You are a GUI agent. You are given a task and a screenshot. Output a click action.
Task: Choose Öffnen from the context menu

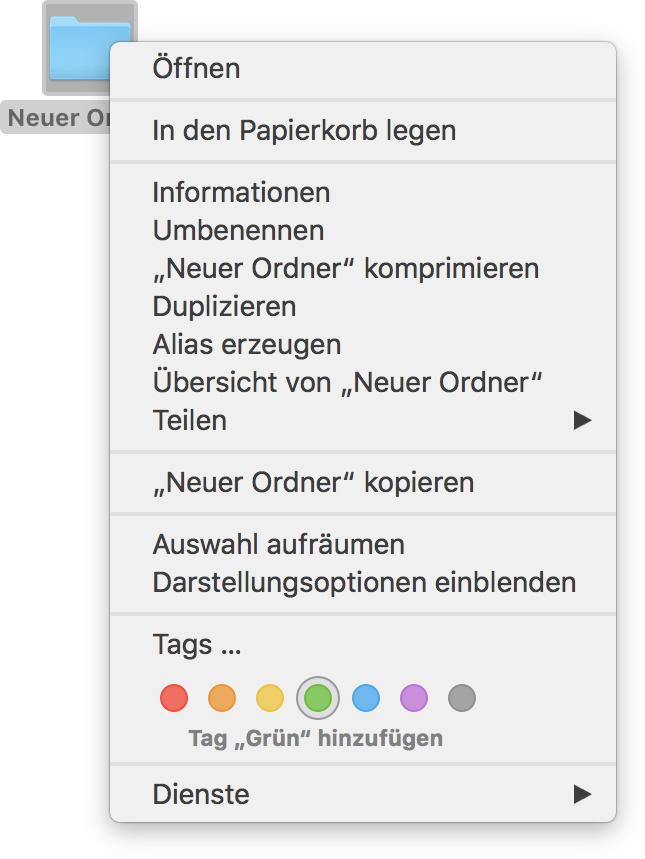196,69
